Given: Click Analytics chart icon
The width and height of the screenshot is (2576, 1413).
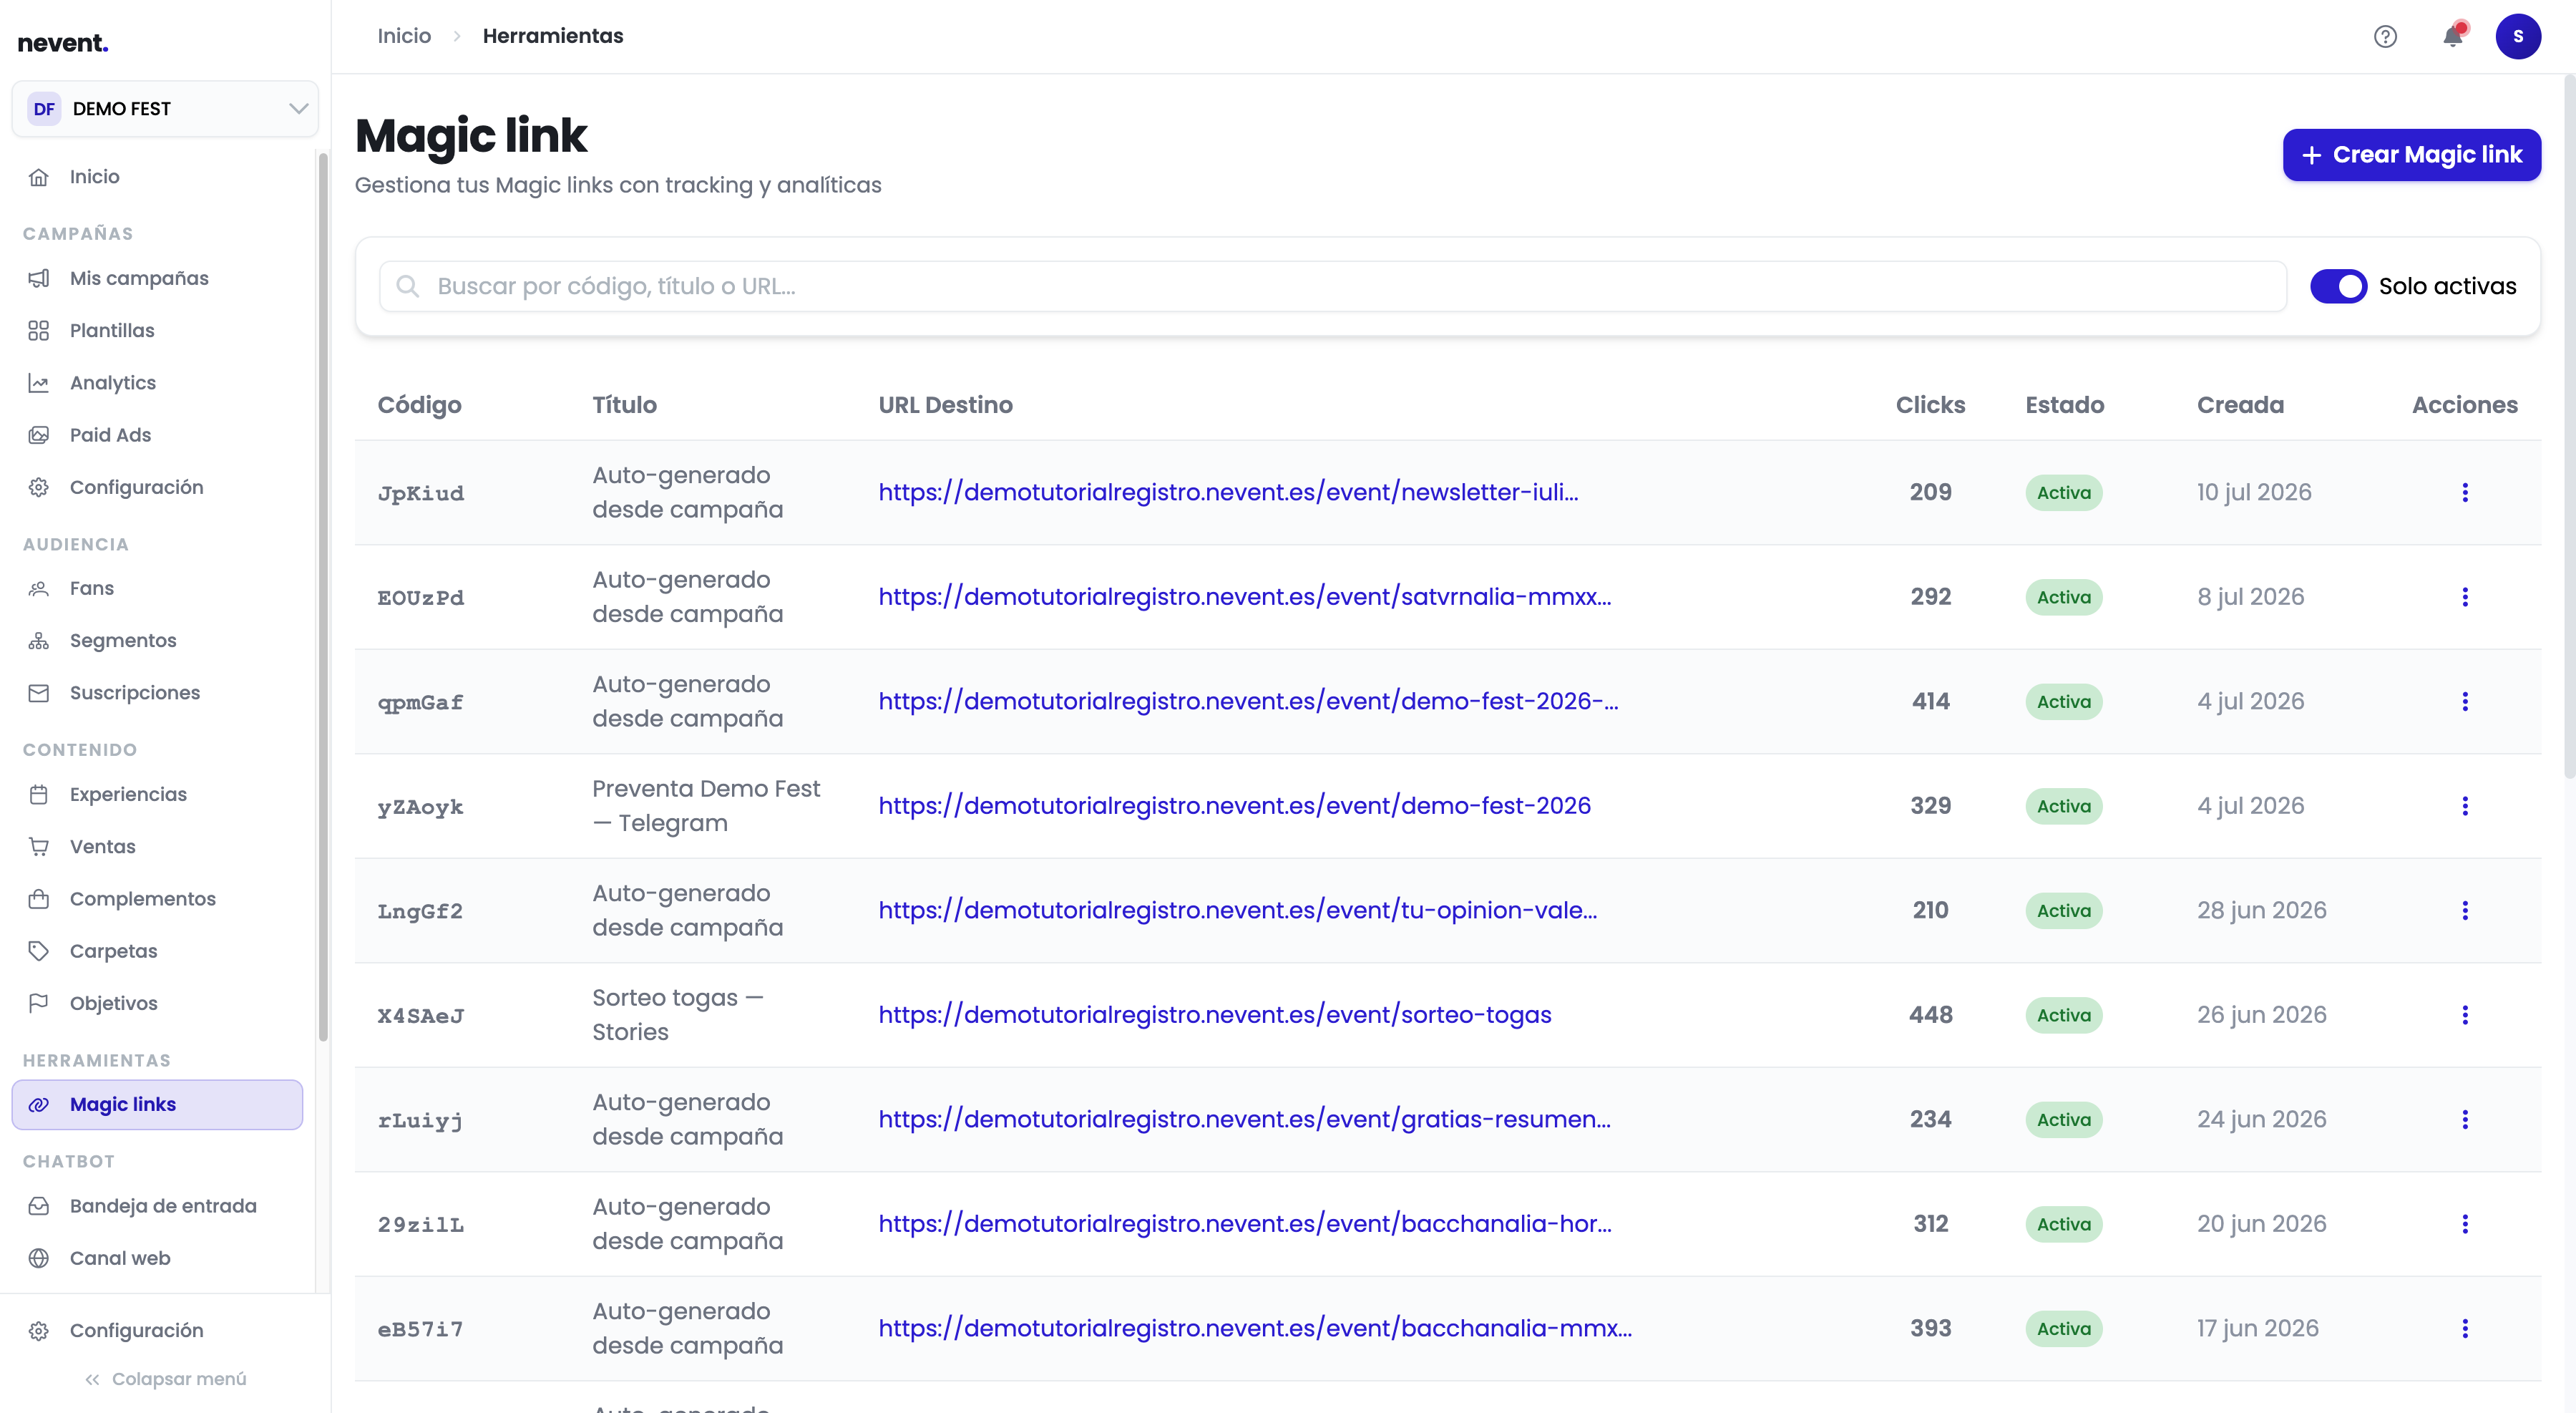Looking at the screenshot, I should (x=39, y=383).
